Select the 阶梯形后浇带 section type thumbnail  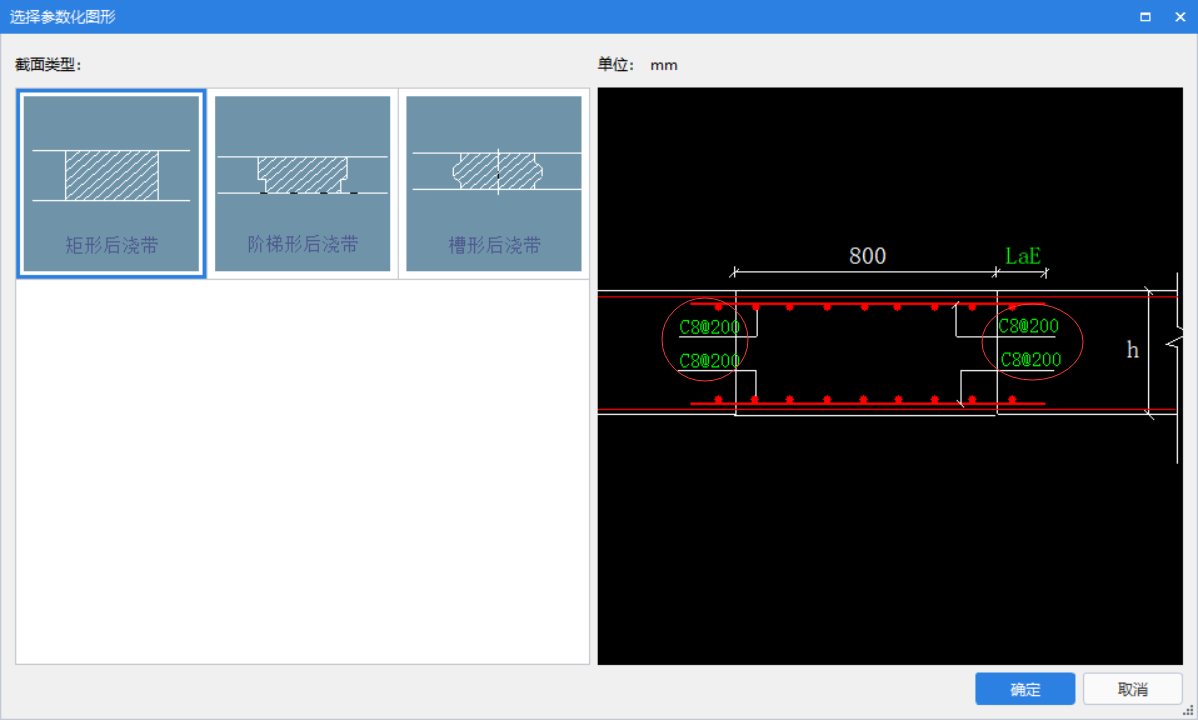click(303, 183)
